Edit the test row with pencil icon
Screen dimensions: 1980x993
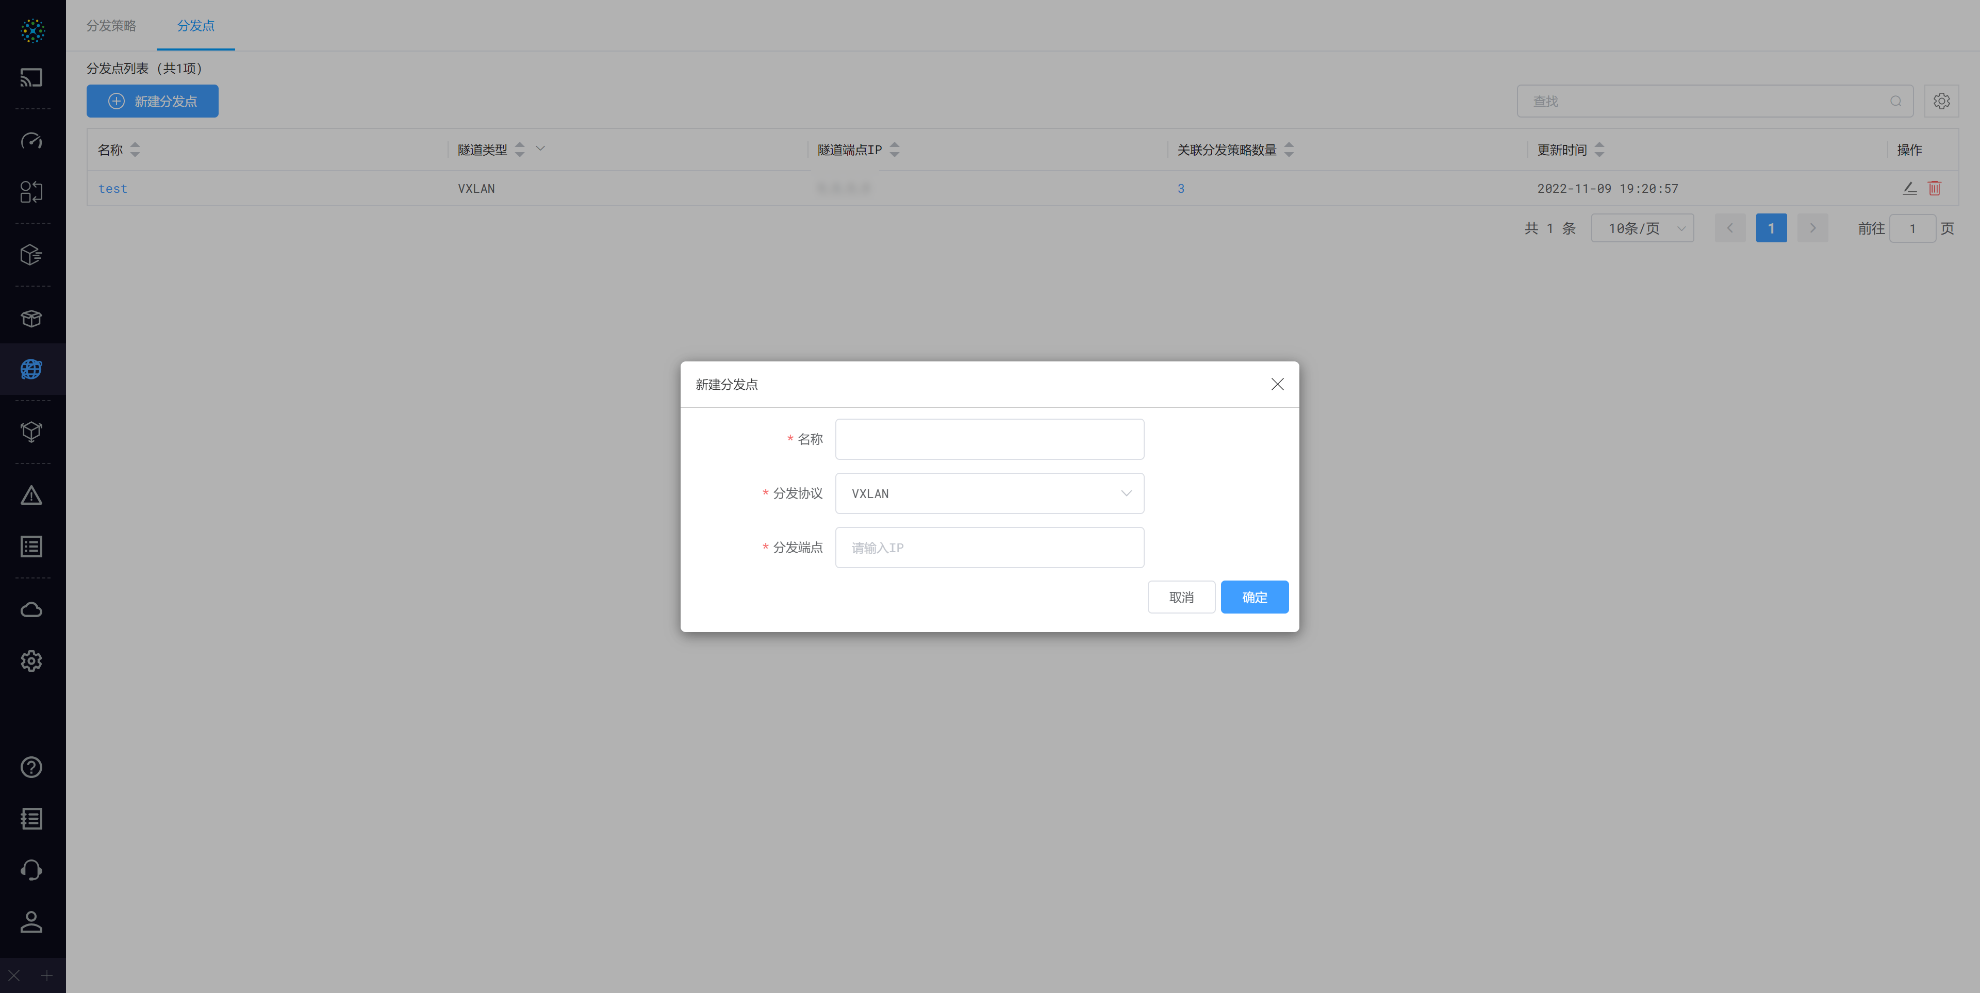pos(1909,188)
